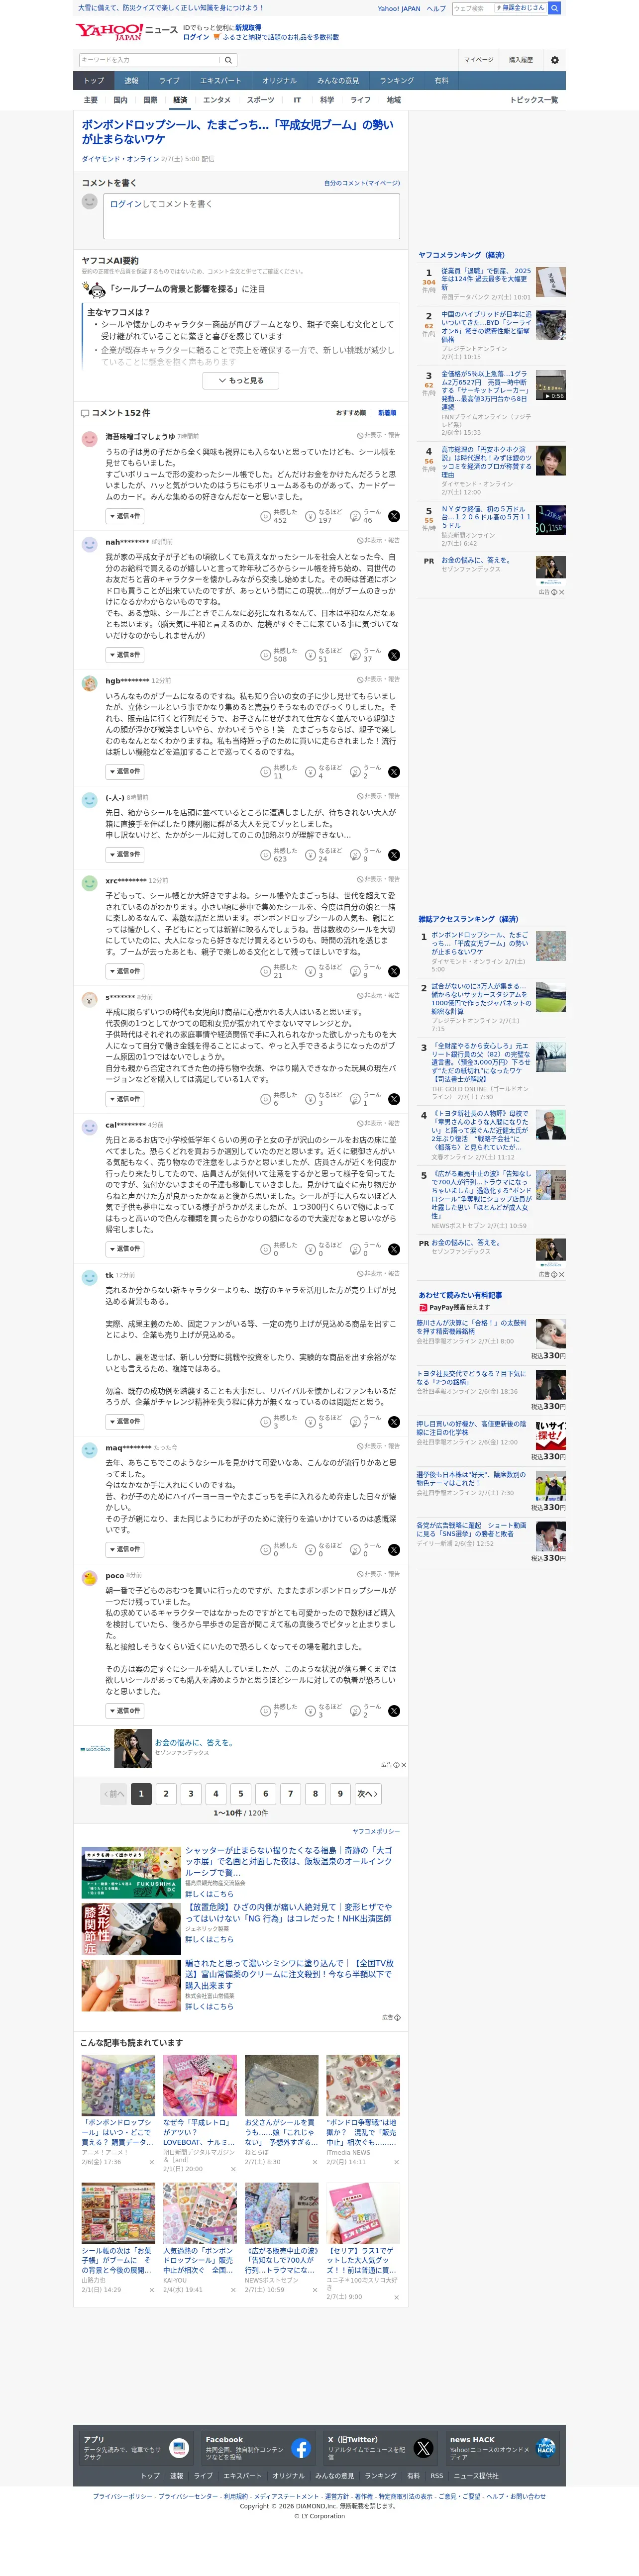Report via 非表示・報告 on nah******** comment
Screen dimensions: 639x2576
coord(379,541)
